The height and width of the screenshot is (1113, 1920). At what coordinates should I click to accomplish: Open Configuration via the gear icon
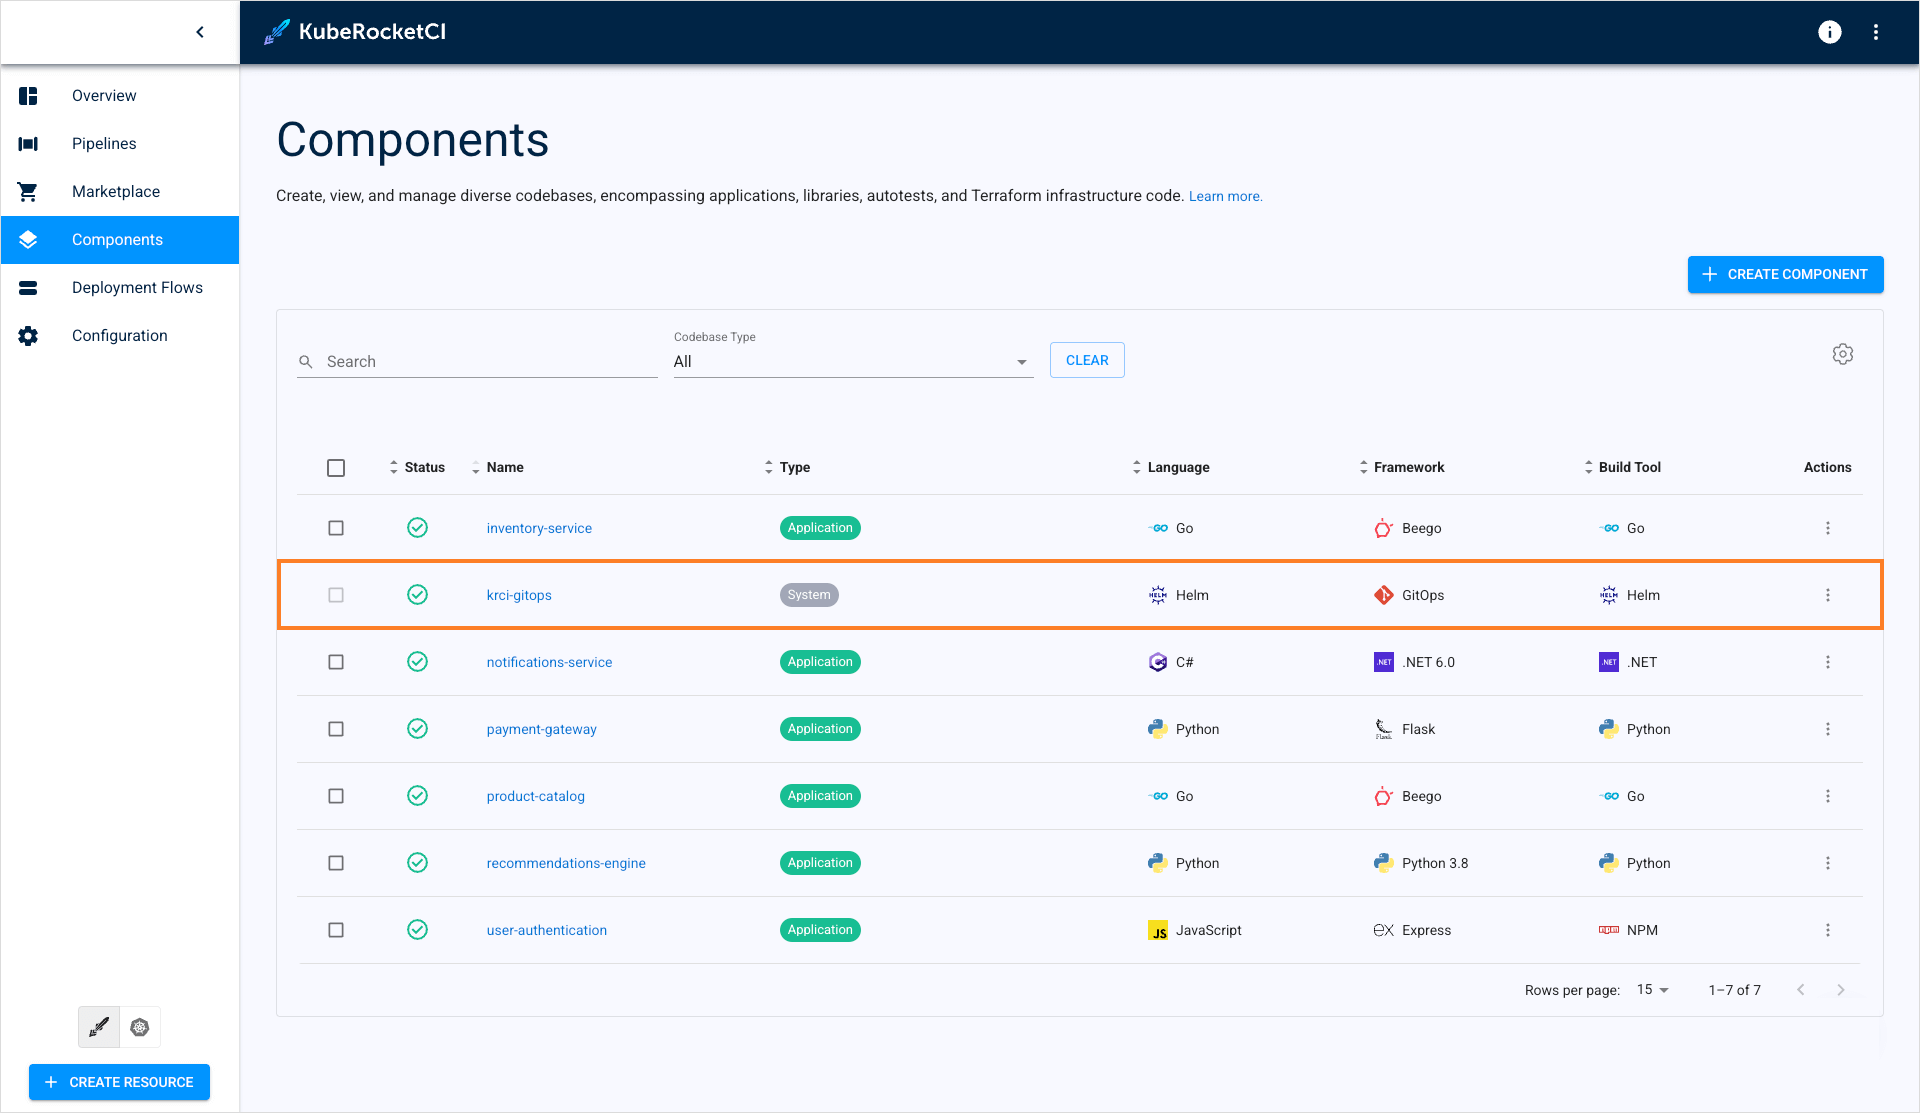27,335
